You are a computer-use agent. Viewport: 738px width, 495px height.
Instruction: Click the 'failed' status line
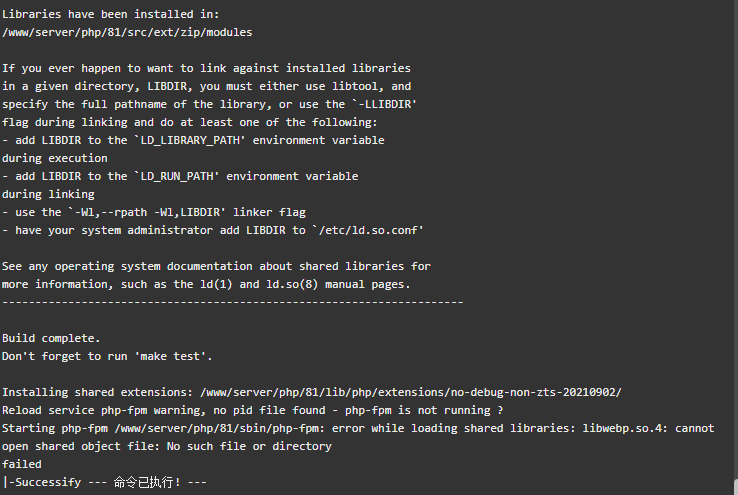coord(22,464)
